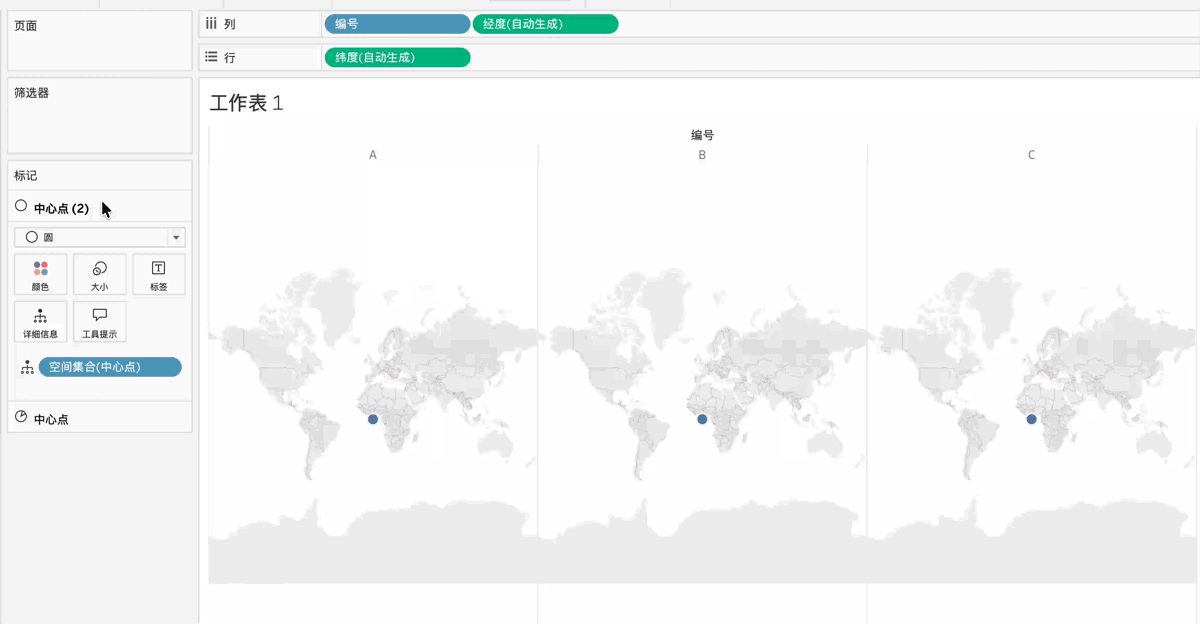Click the blue center point on map A
This screenshot has width=1200, height=624.
click(373, 419)
